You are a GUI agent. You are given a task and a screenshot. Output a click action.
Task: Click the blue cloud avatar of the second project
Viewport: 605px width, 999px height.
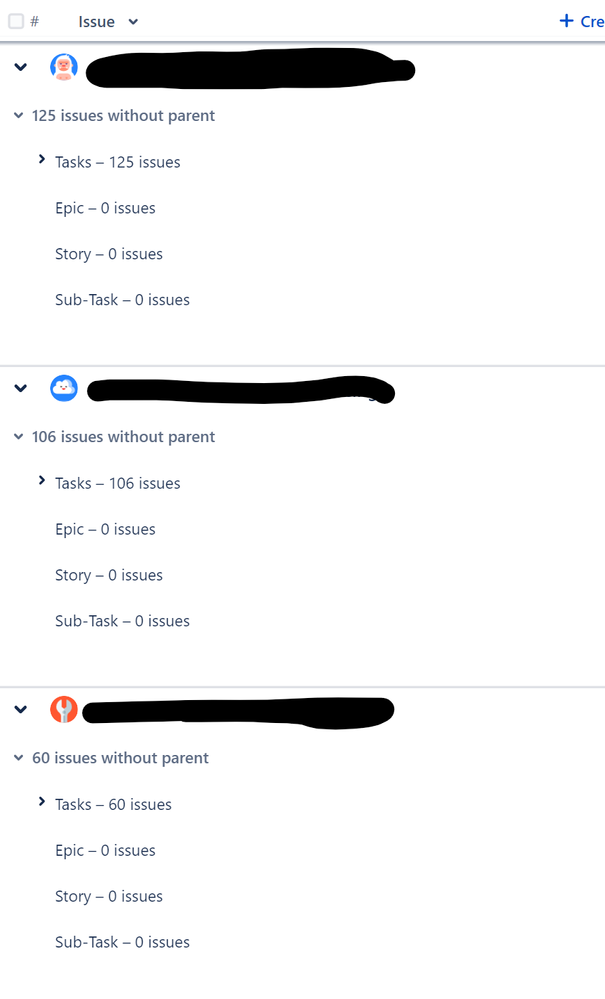click(64, 388)
